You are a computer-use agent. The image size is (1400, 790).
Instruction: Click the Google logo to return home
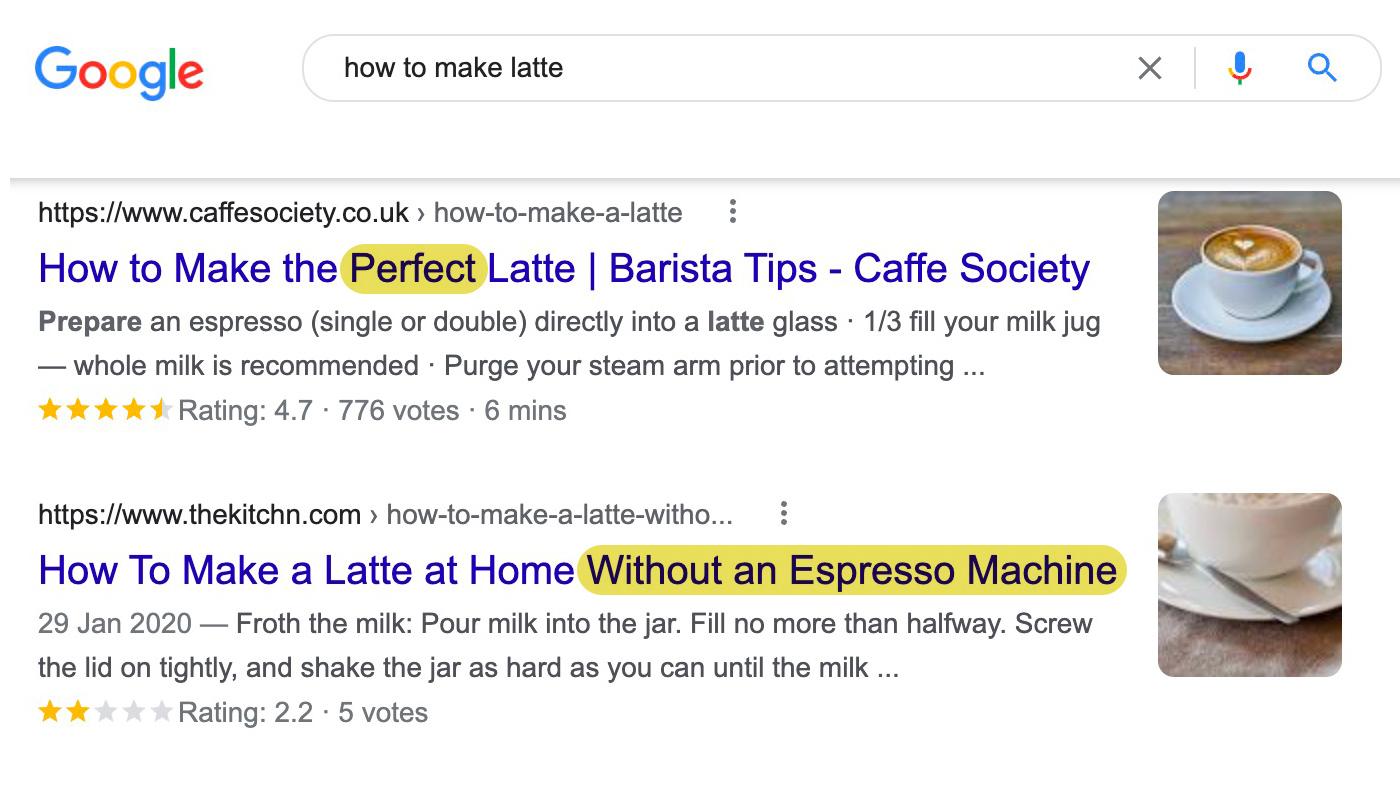[x=119, y=70]
